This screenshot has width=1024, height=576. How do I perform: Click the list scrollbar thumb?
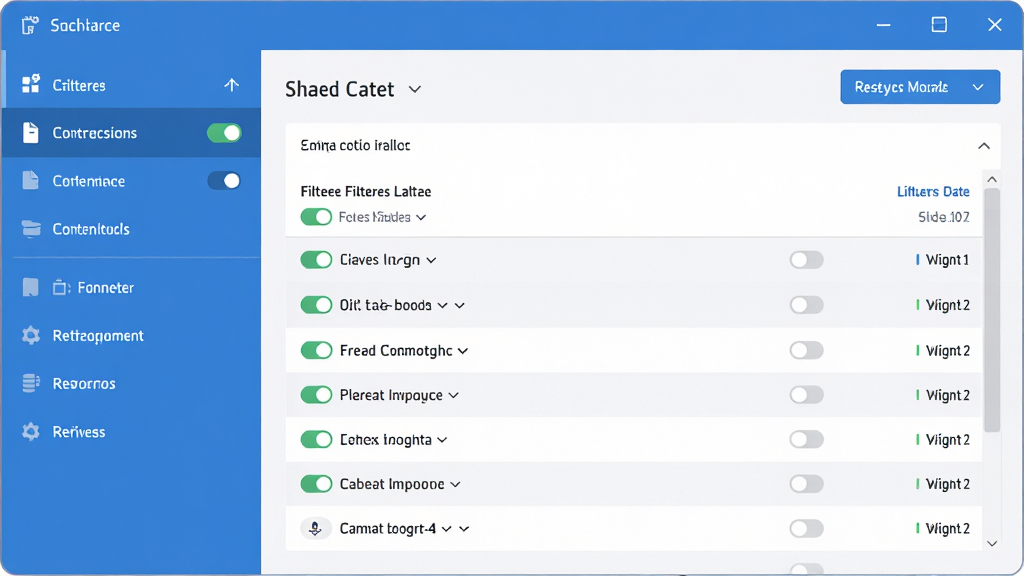pos(992,310)
